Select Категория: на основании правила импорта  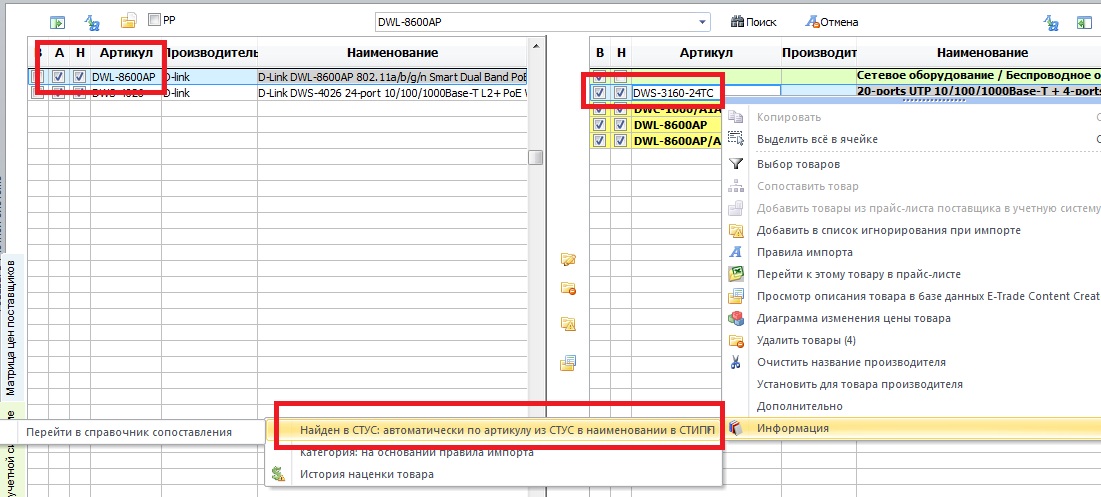[x=494, y=452]
